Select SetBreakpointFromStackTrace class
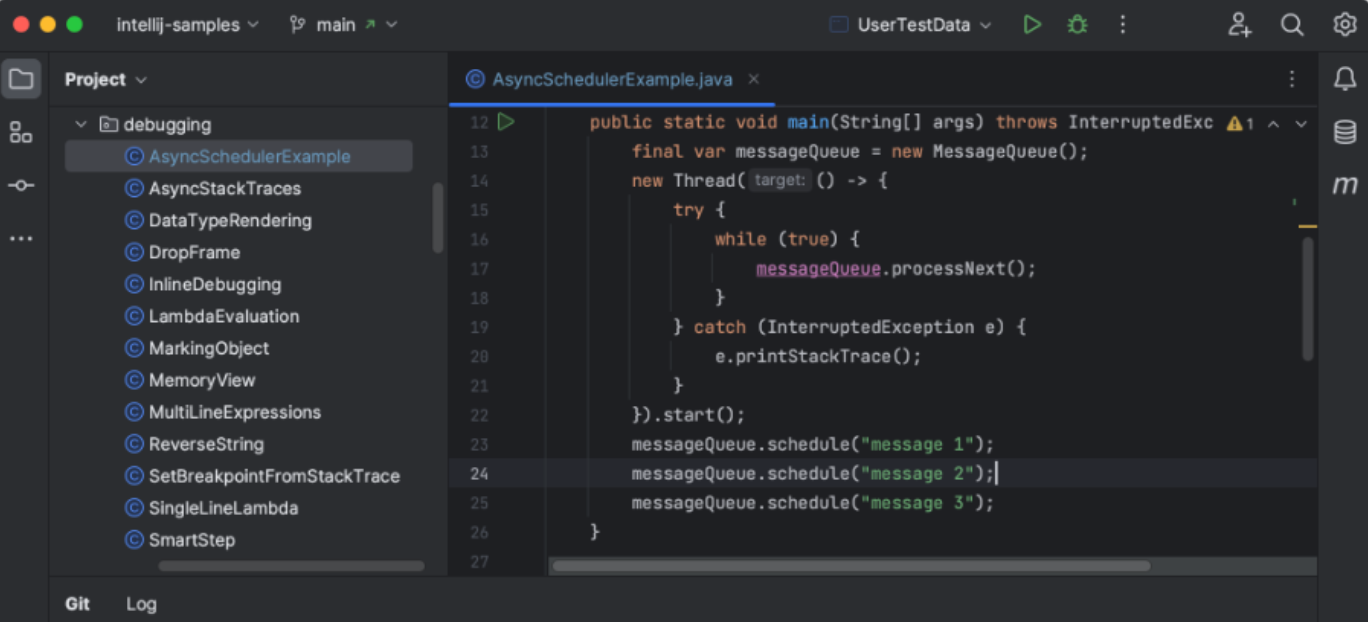Image resolution: width=1368 pixels, height=622 pixels. (274, 476)
